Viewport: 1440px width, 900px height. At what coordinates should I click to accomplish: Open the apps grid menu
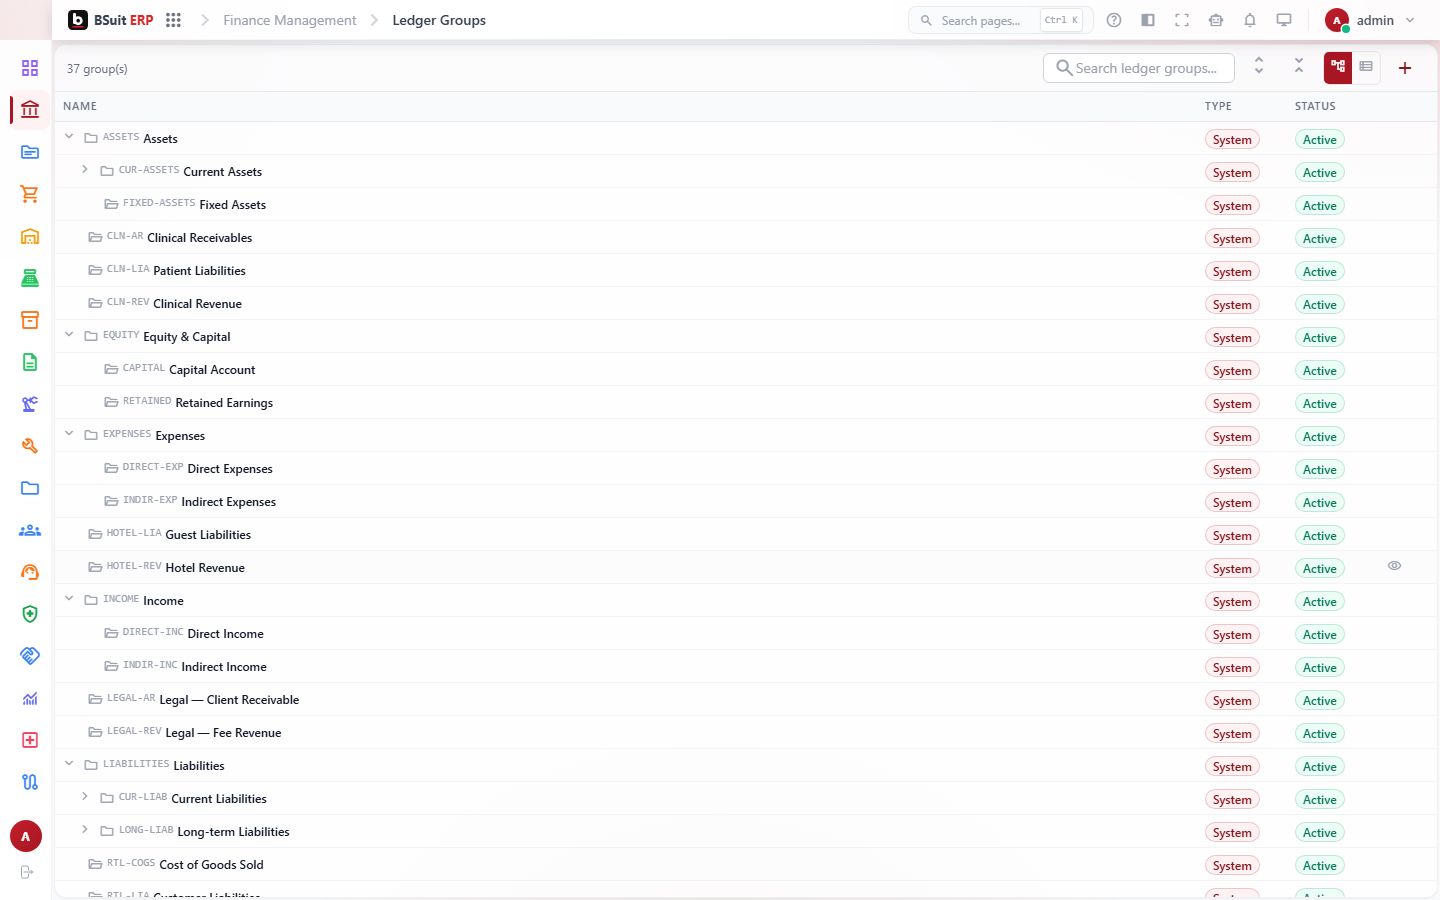tap(173, 20)
